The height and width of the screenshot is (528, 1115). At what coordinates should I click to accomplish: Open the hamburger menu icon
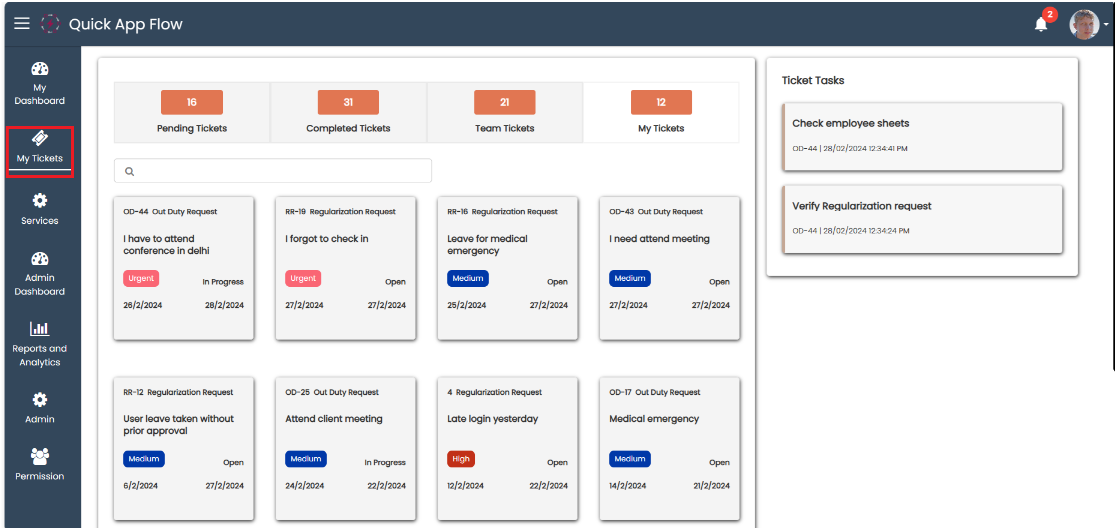point(21,23)
